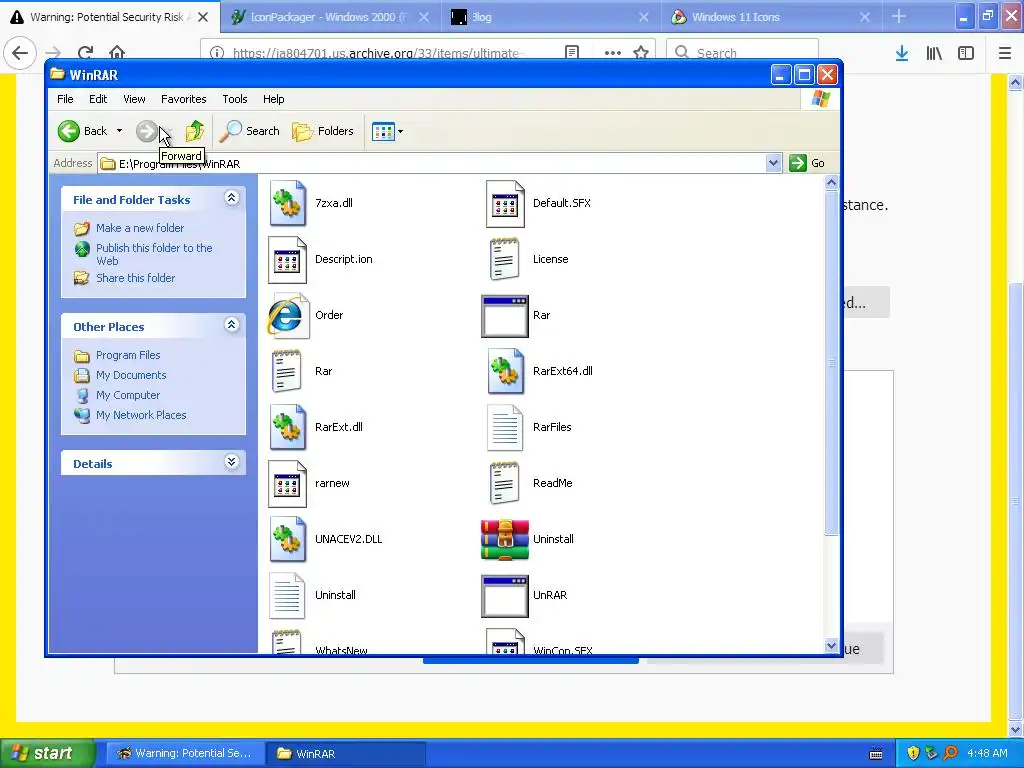Select the Rar text document icon
This screenshot has width=1024, height=768.
287,372
